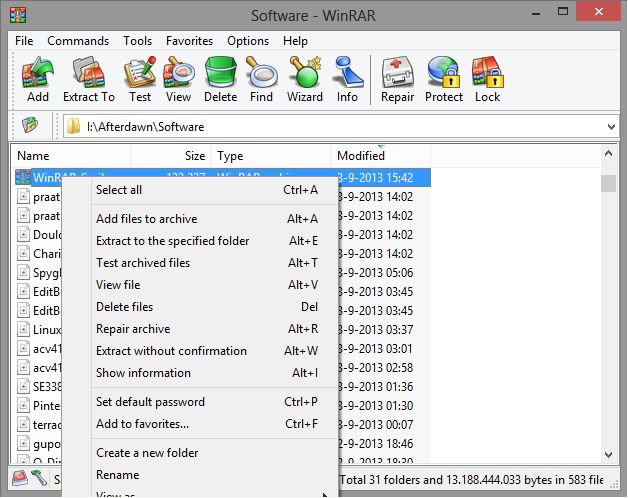Click the Add toolbar icon
This screenshot has height=498, width=628.
pyautogui.click(x=38, y=79)
